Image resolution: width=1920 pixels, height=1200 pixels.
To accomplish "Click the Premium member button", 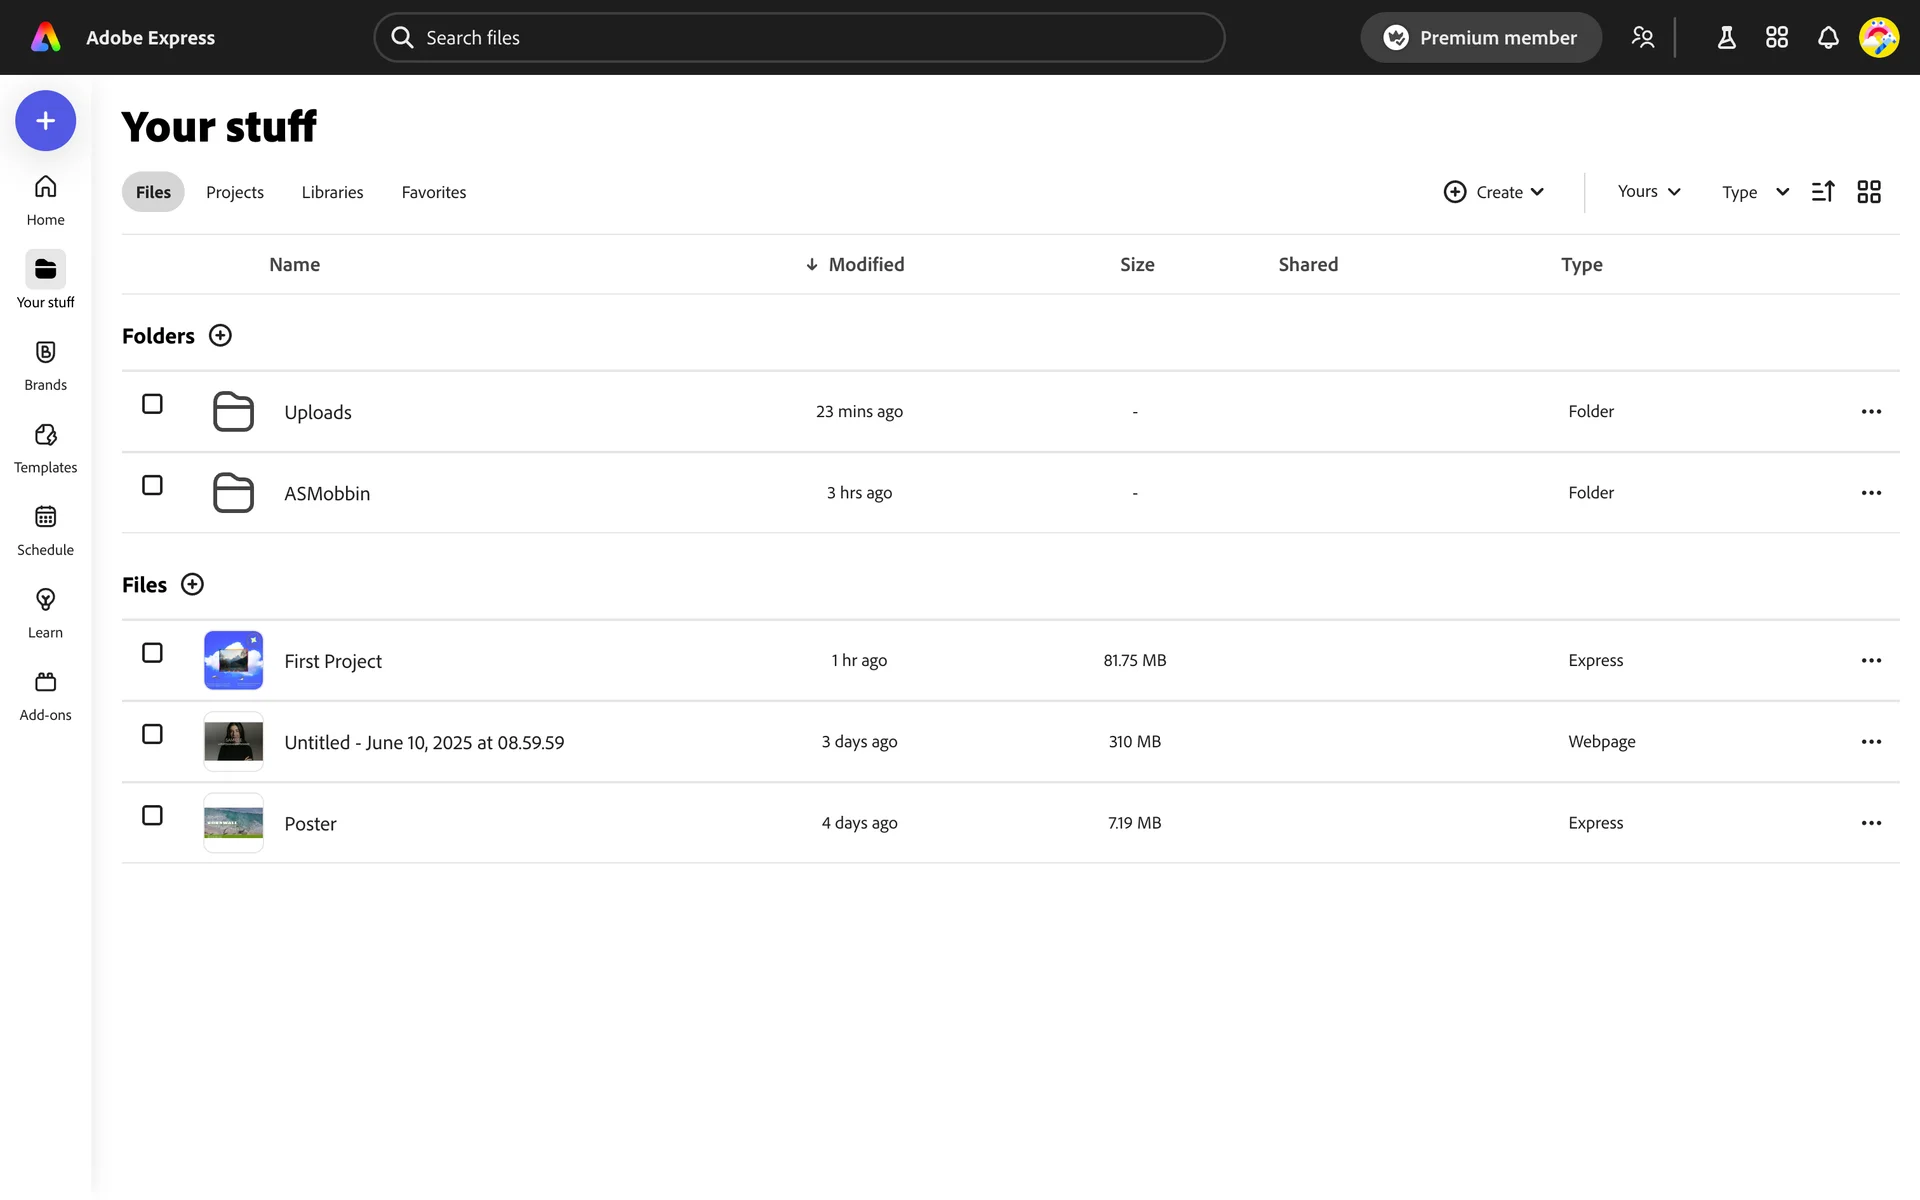I will tap(1480, 38).
